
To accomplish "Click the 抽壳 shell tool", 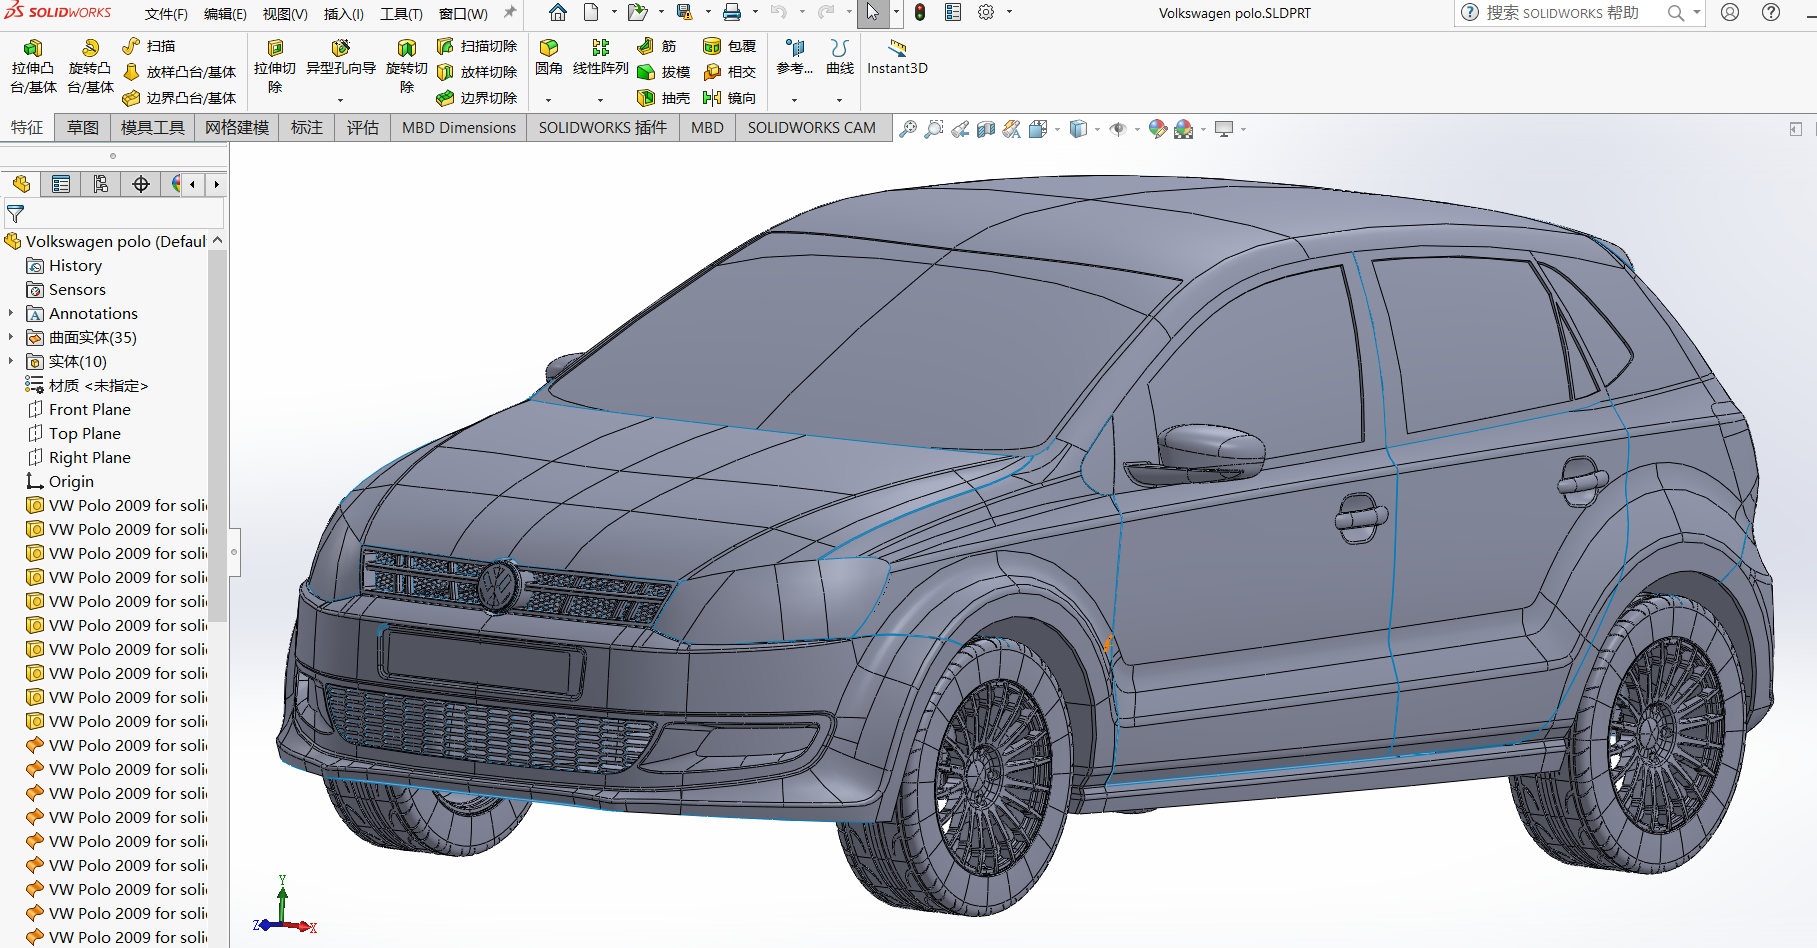I will [x=664, y=98].
